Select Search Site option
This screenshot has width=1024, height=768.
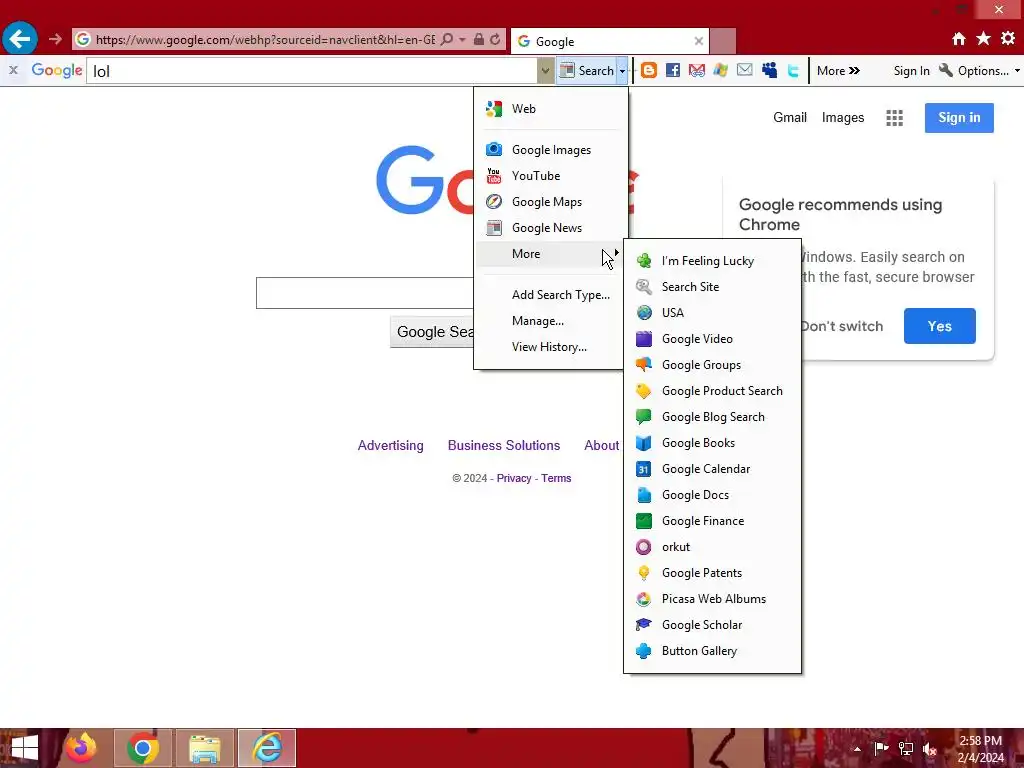[712, 287]
